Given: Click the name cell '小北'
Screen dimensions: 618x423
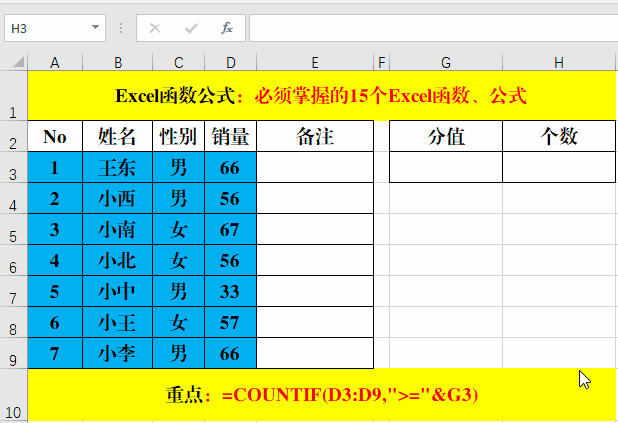Looking at the screenshot, I should point(117,260).
